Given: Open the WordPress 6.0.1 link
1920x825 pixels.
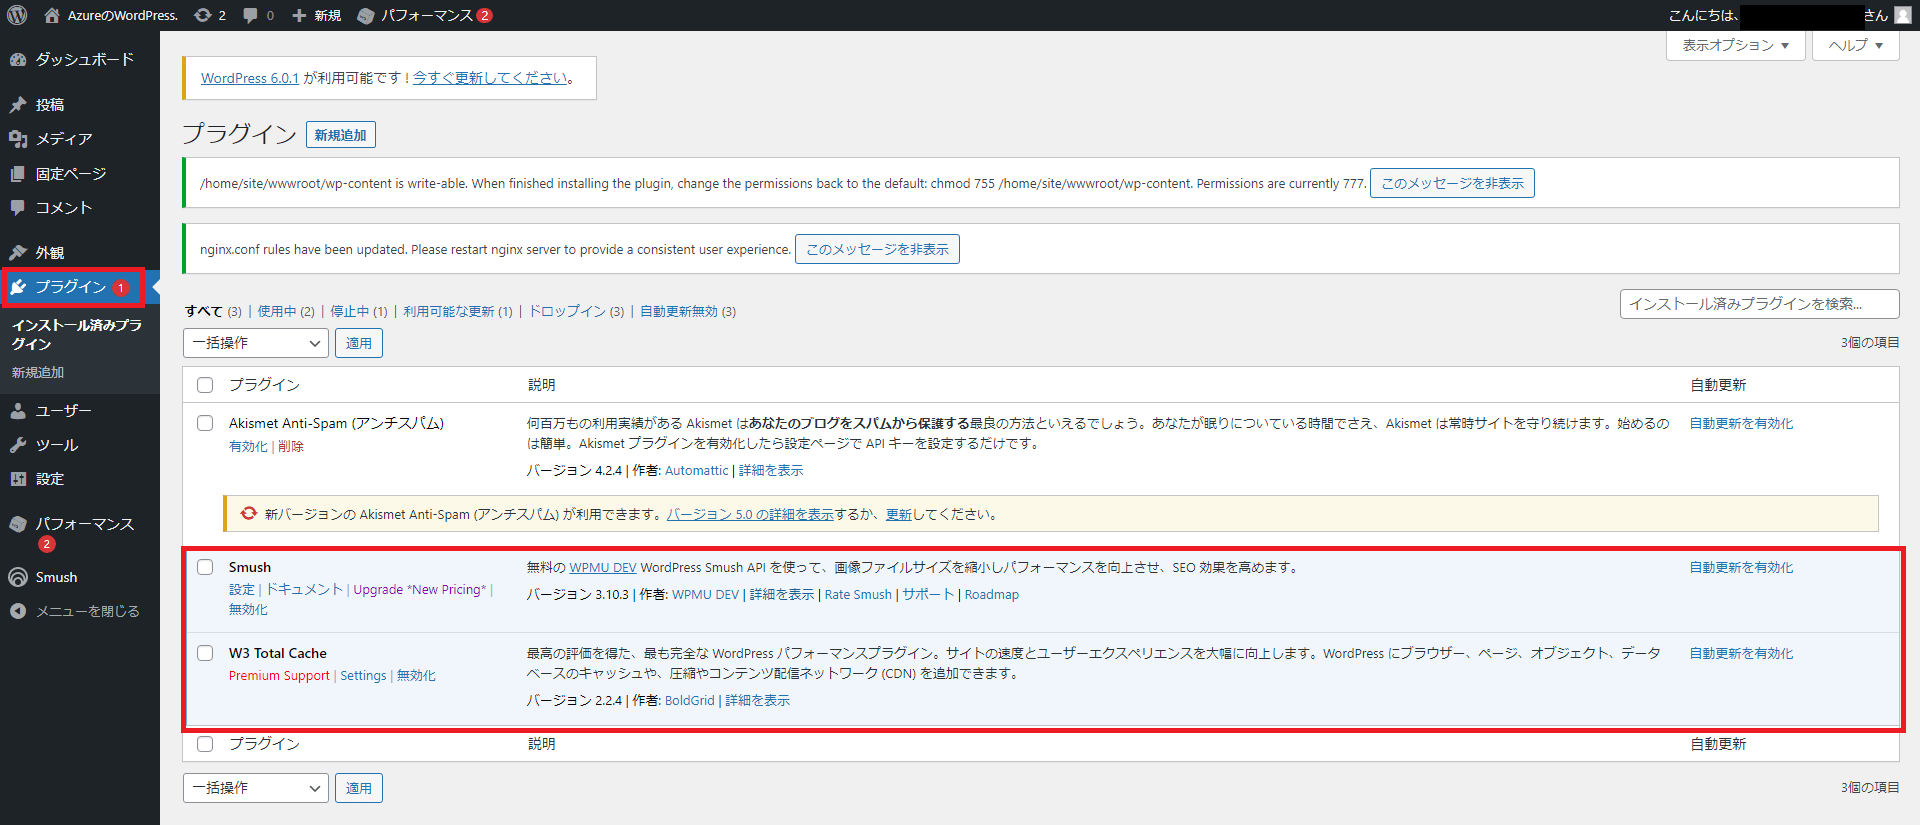Looking at the screenshot, I should click(250, 78).
